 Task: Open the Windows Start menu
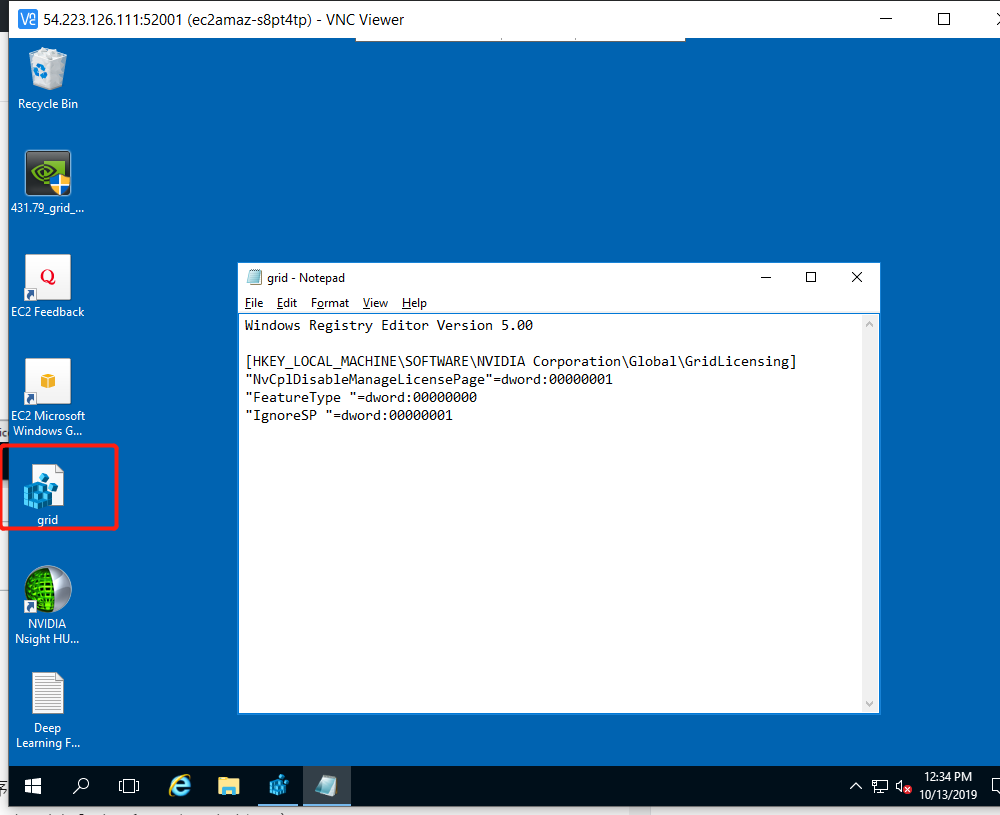[33, 786]
